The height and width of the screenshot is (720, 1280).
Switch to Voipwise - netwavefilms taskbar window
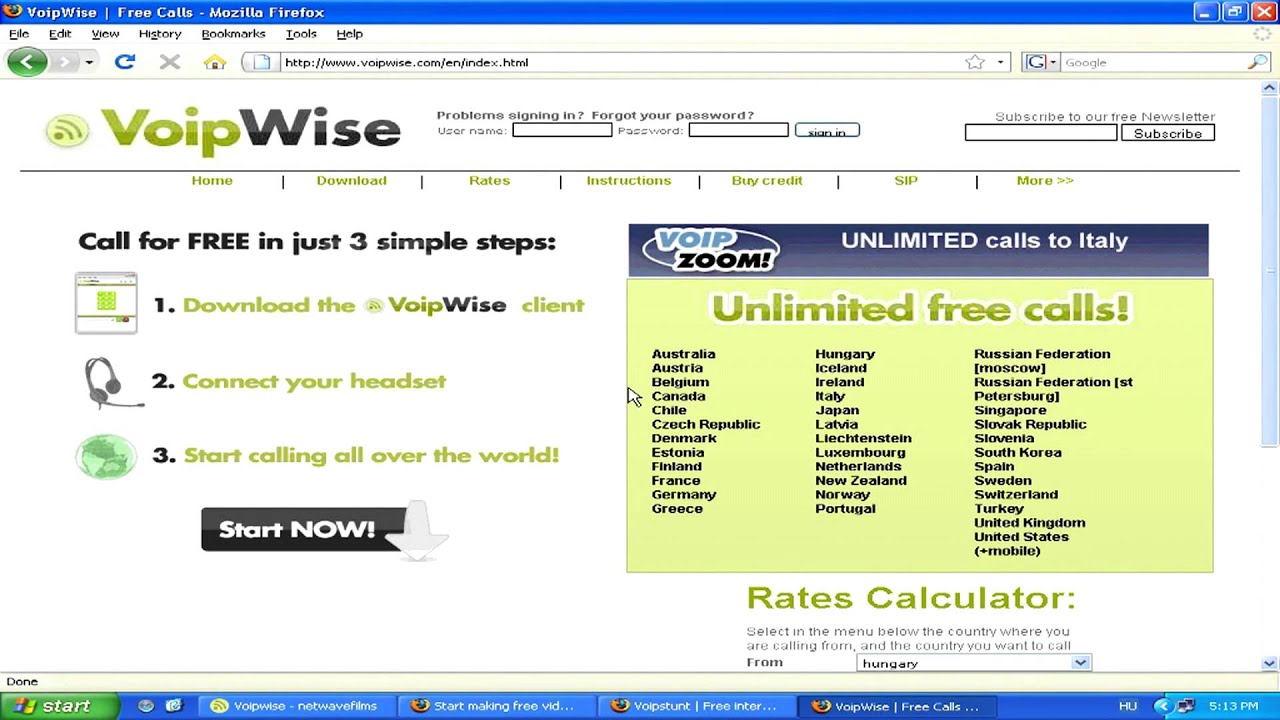pos(295,706)
